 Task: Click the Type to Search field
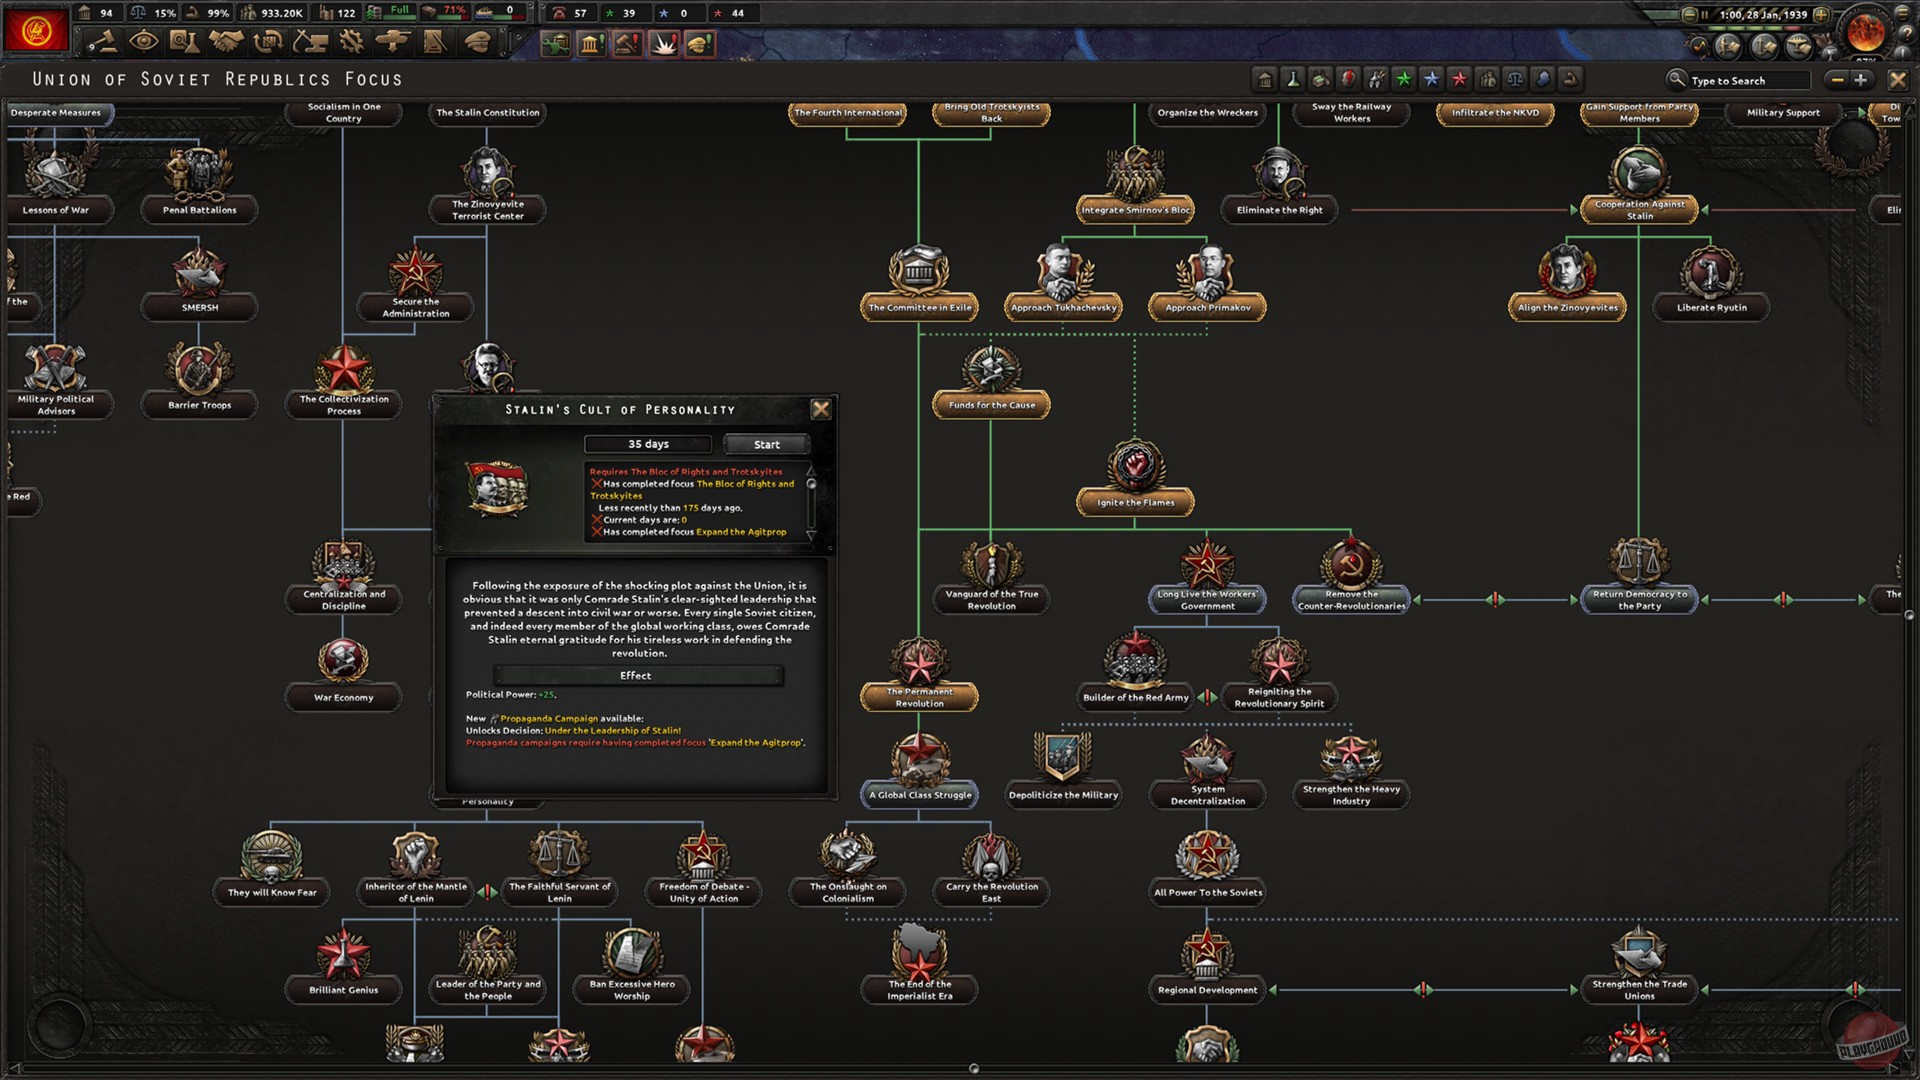coord(1747,81)
